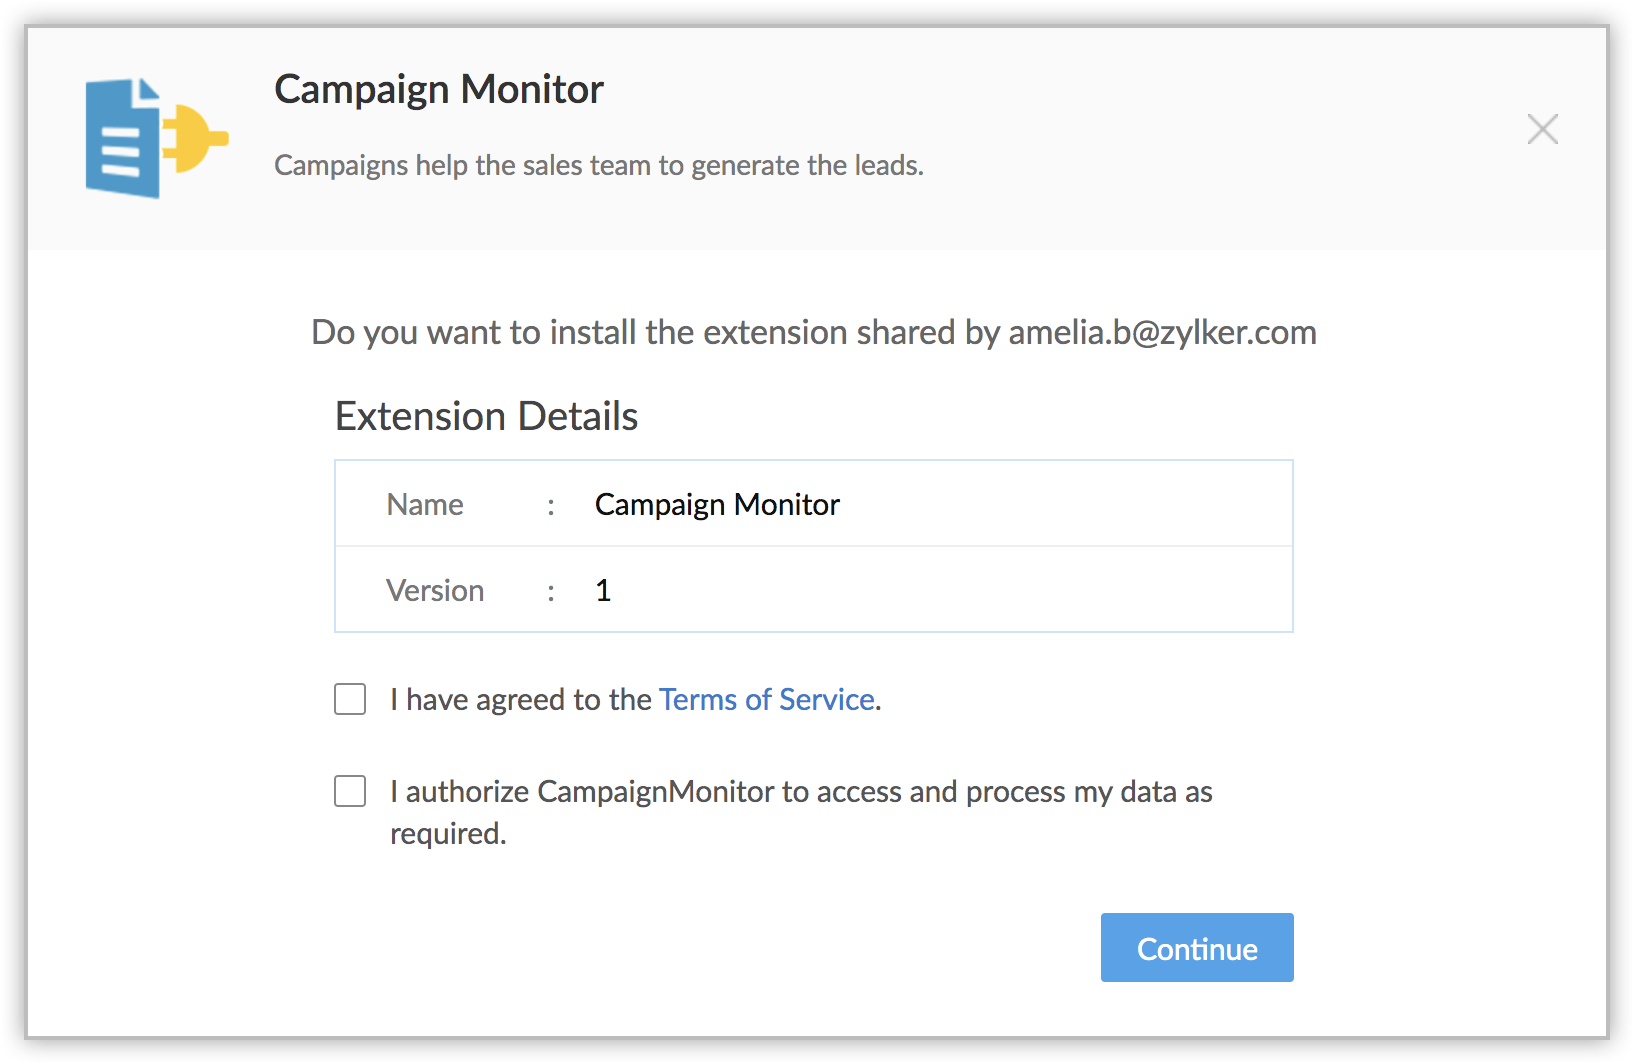Viewport: 1634px width, 1064px height.
Task: Click the 'Campaigns help the sales team' description
Action: coord(598,165)
